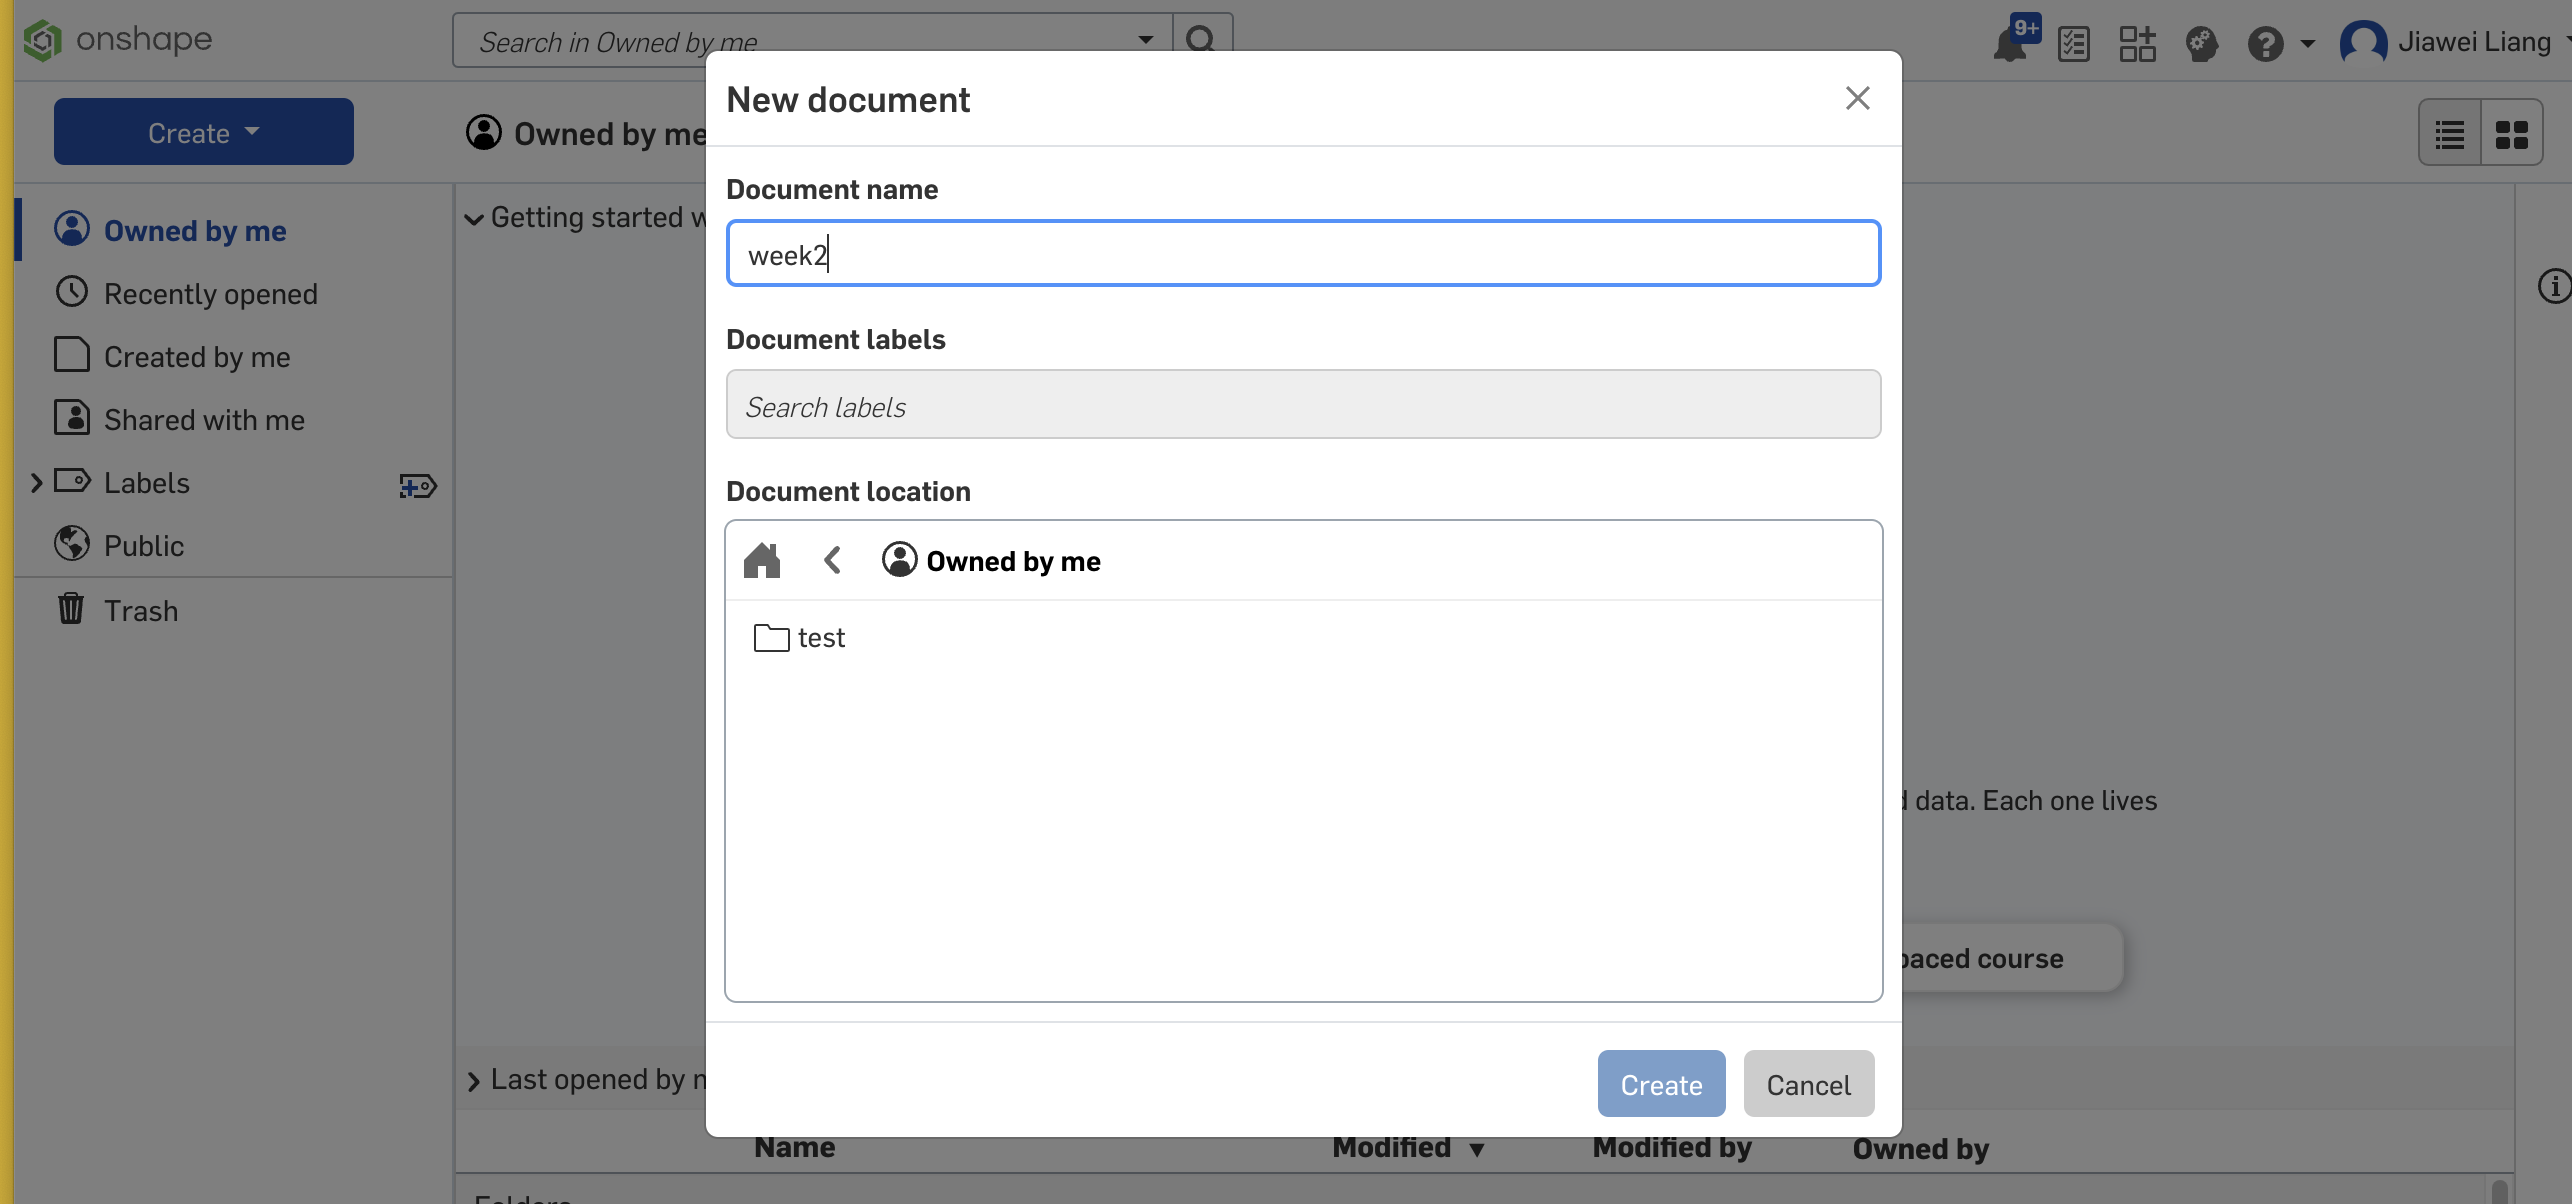Expand the Last opened by me section

(474, 1081)
